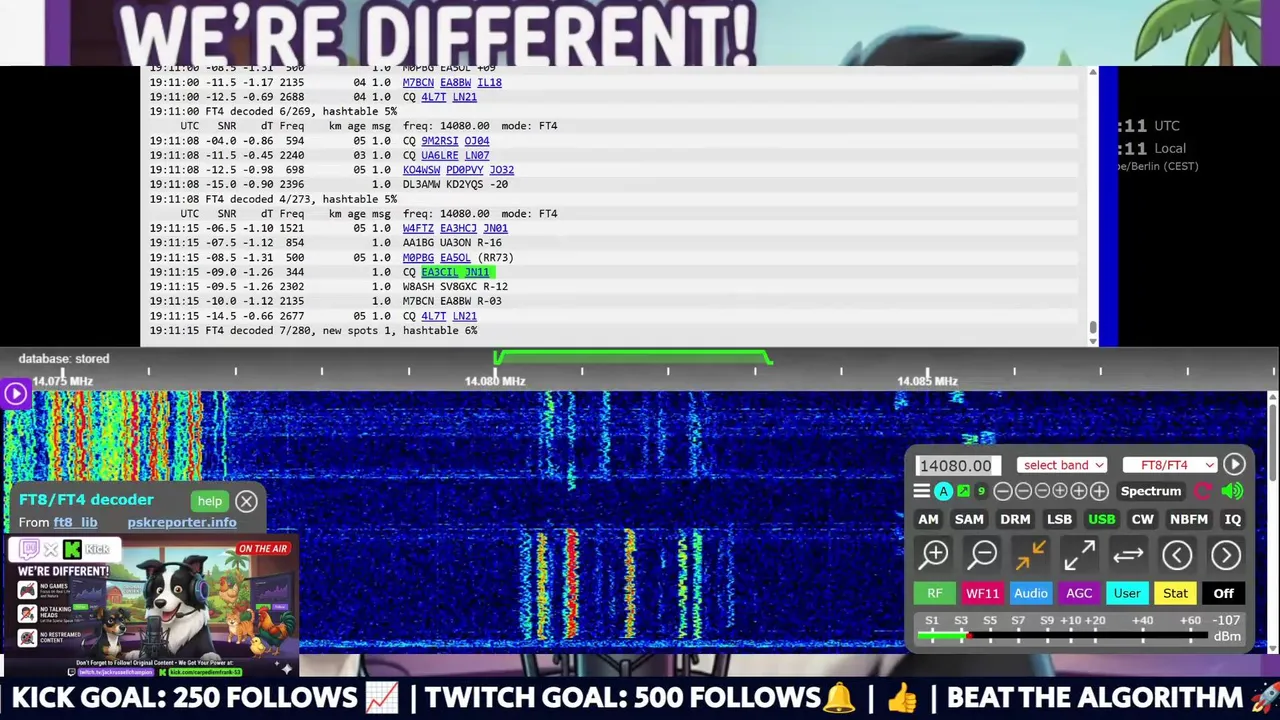Mute audio with the green speaker icon
1280x720 pixels.
(1232, 491)
